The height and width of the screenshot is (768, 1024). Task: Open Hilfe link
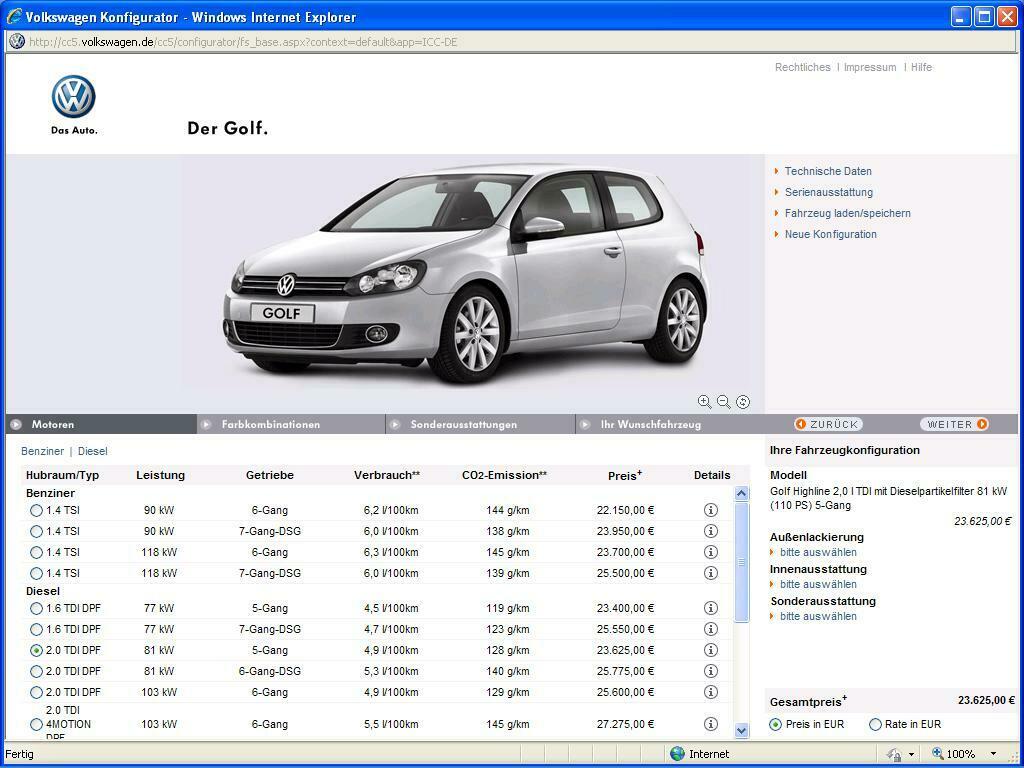point(921,67)
